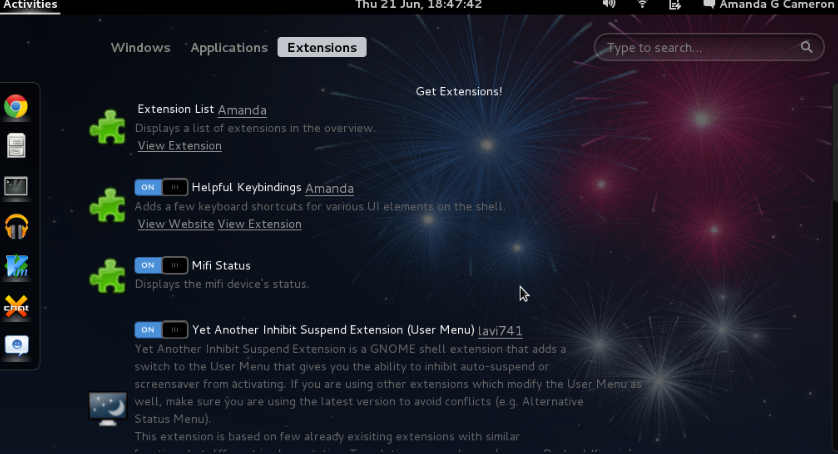This screenshot has height=454, width=838.
Task: Click View Extension for Helpful Keybindings
Action: pos(260,224)
